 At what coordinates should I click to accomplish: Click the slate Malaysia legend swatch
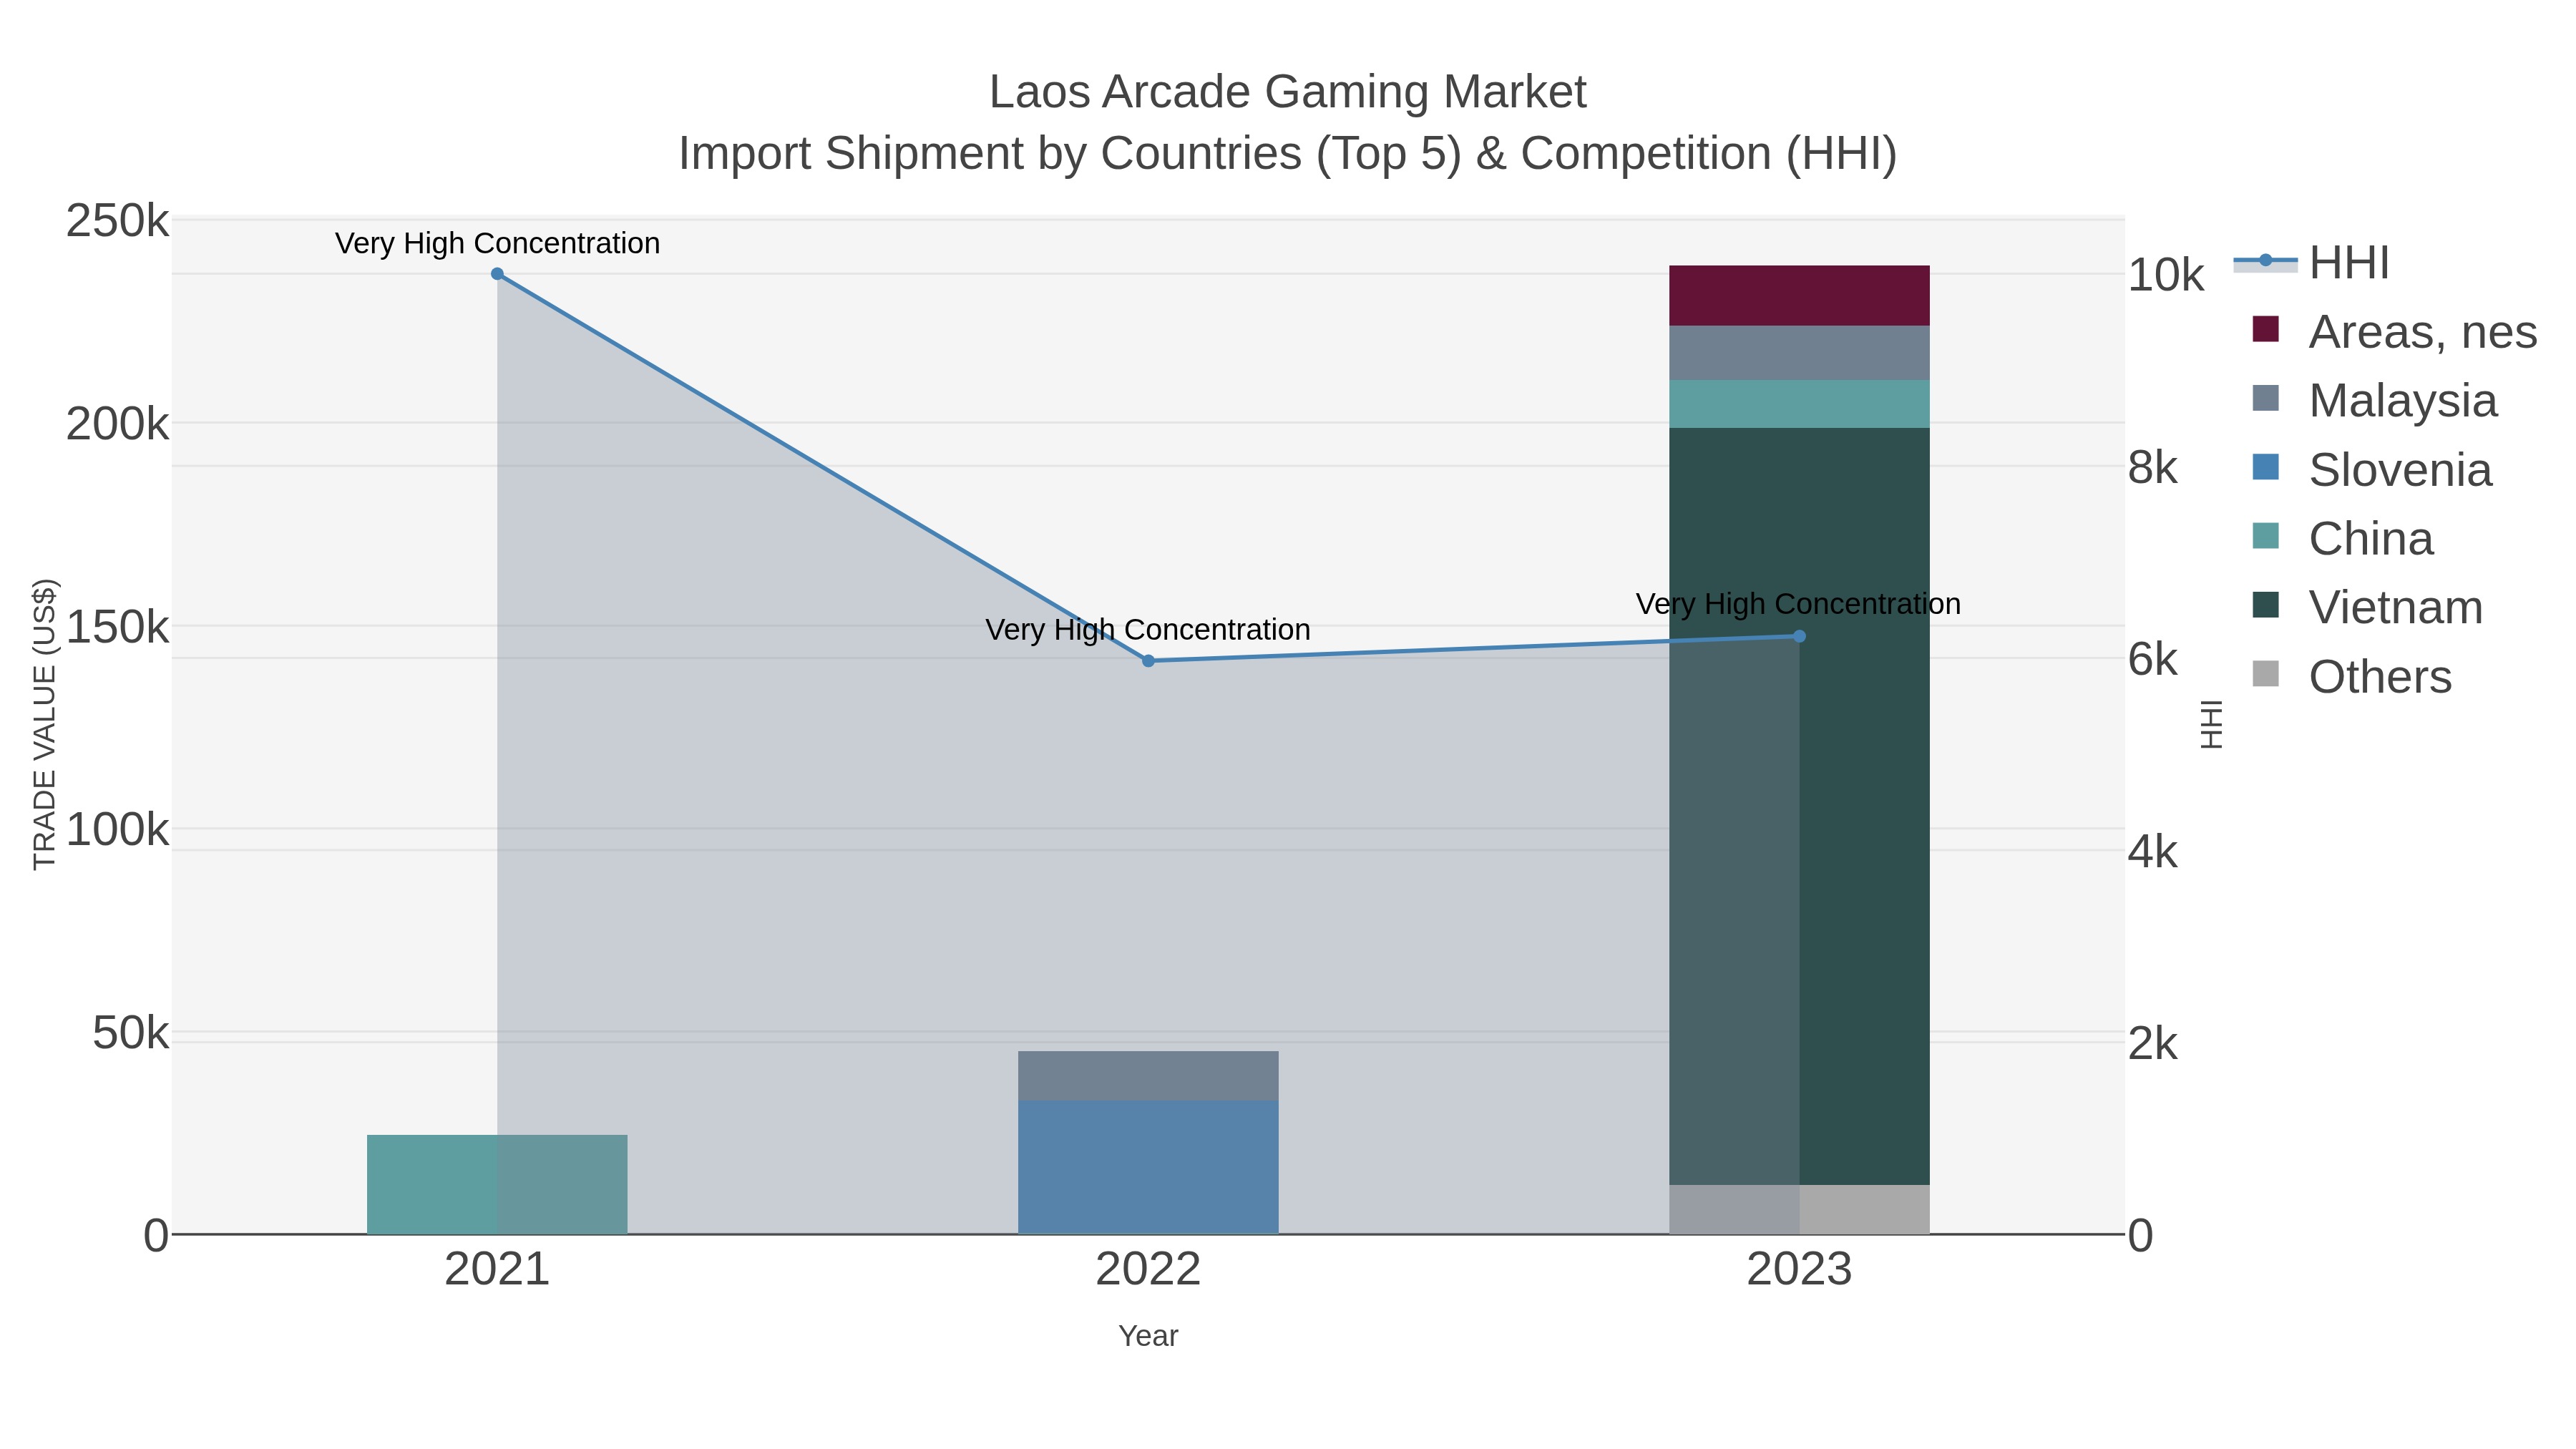2265,398
